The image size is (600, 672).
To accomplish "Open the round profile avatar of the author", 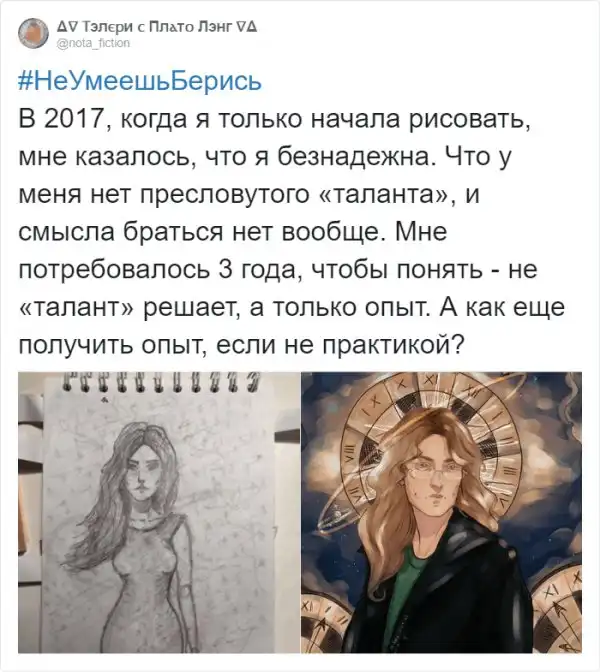I will pos(33,33).
